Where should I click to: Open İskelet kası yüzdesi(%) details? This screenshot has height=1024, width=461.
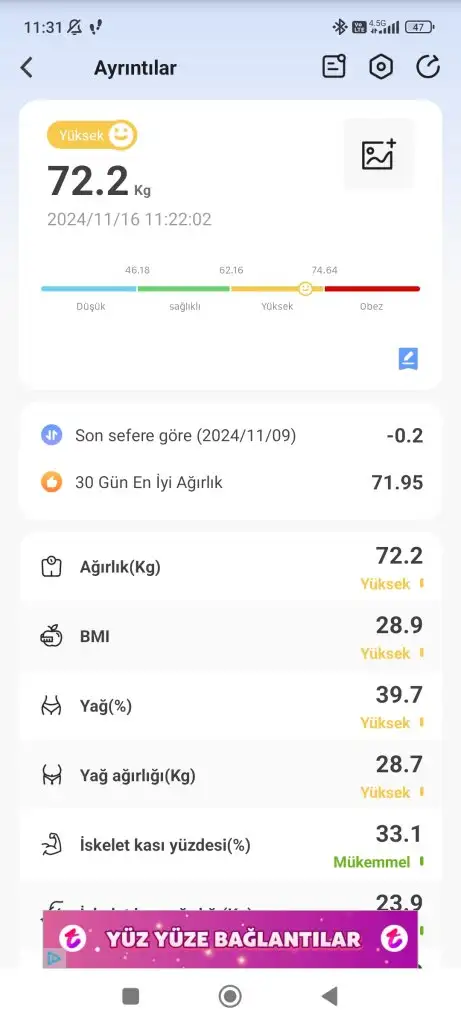click(x=230, y=845)
